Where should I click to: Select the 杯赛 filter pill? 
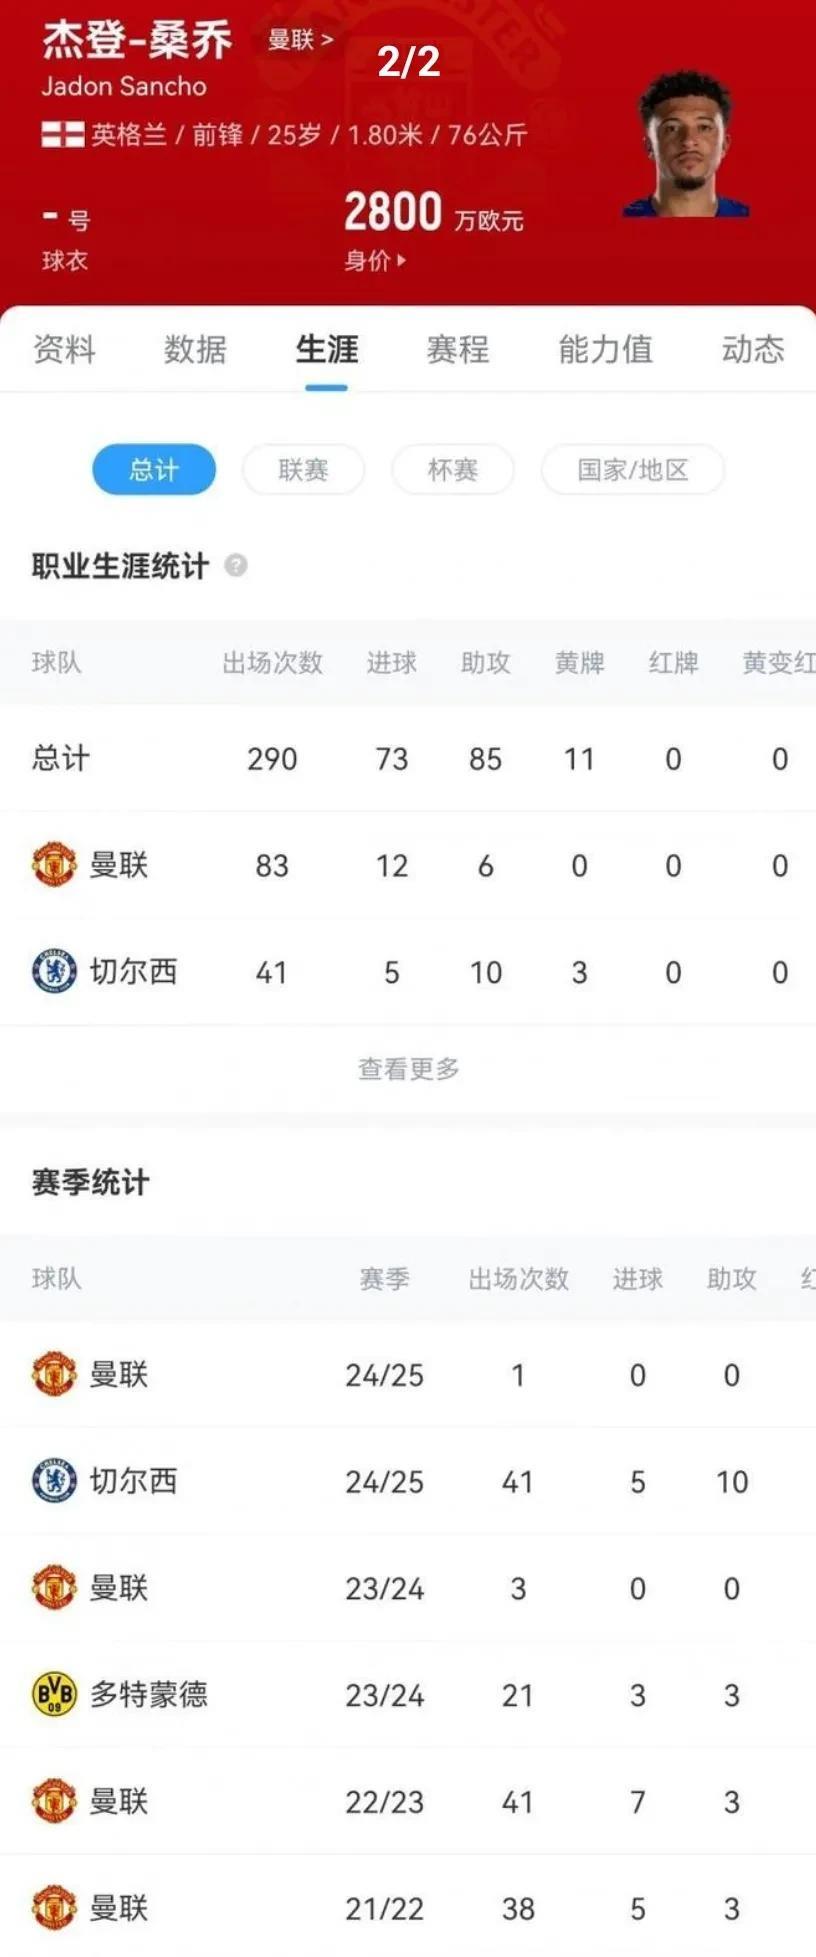(x=452, y=470)
